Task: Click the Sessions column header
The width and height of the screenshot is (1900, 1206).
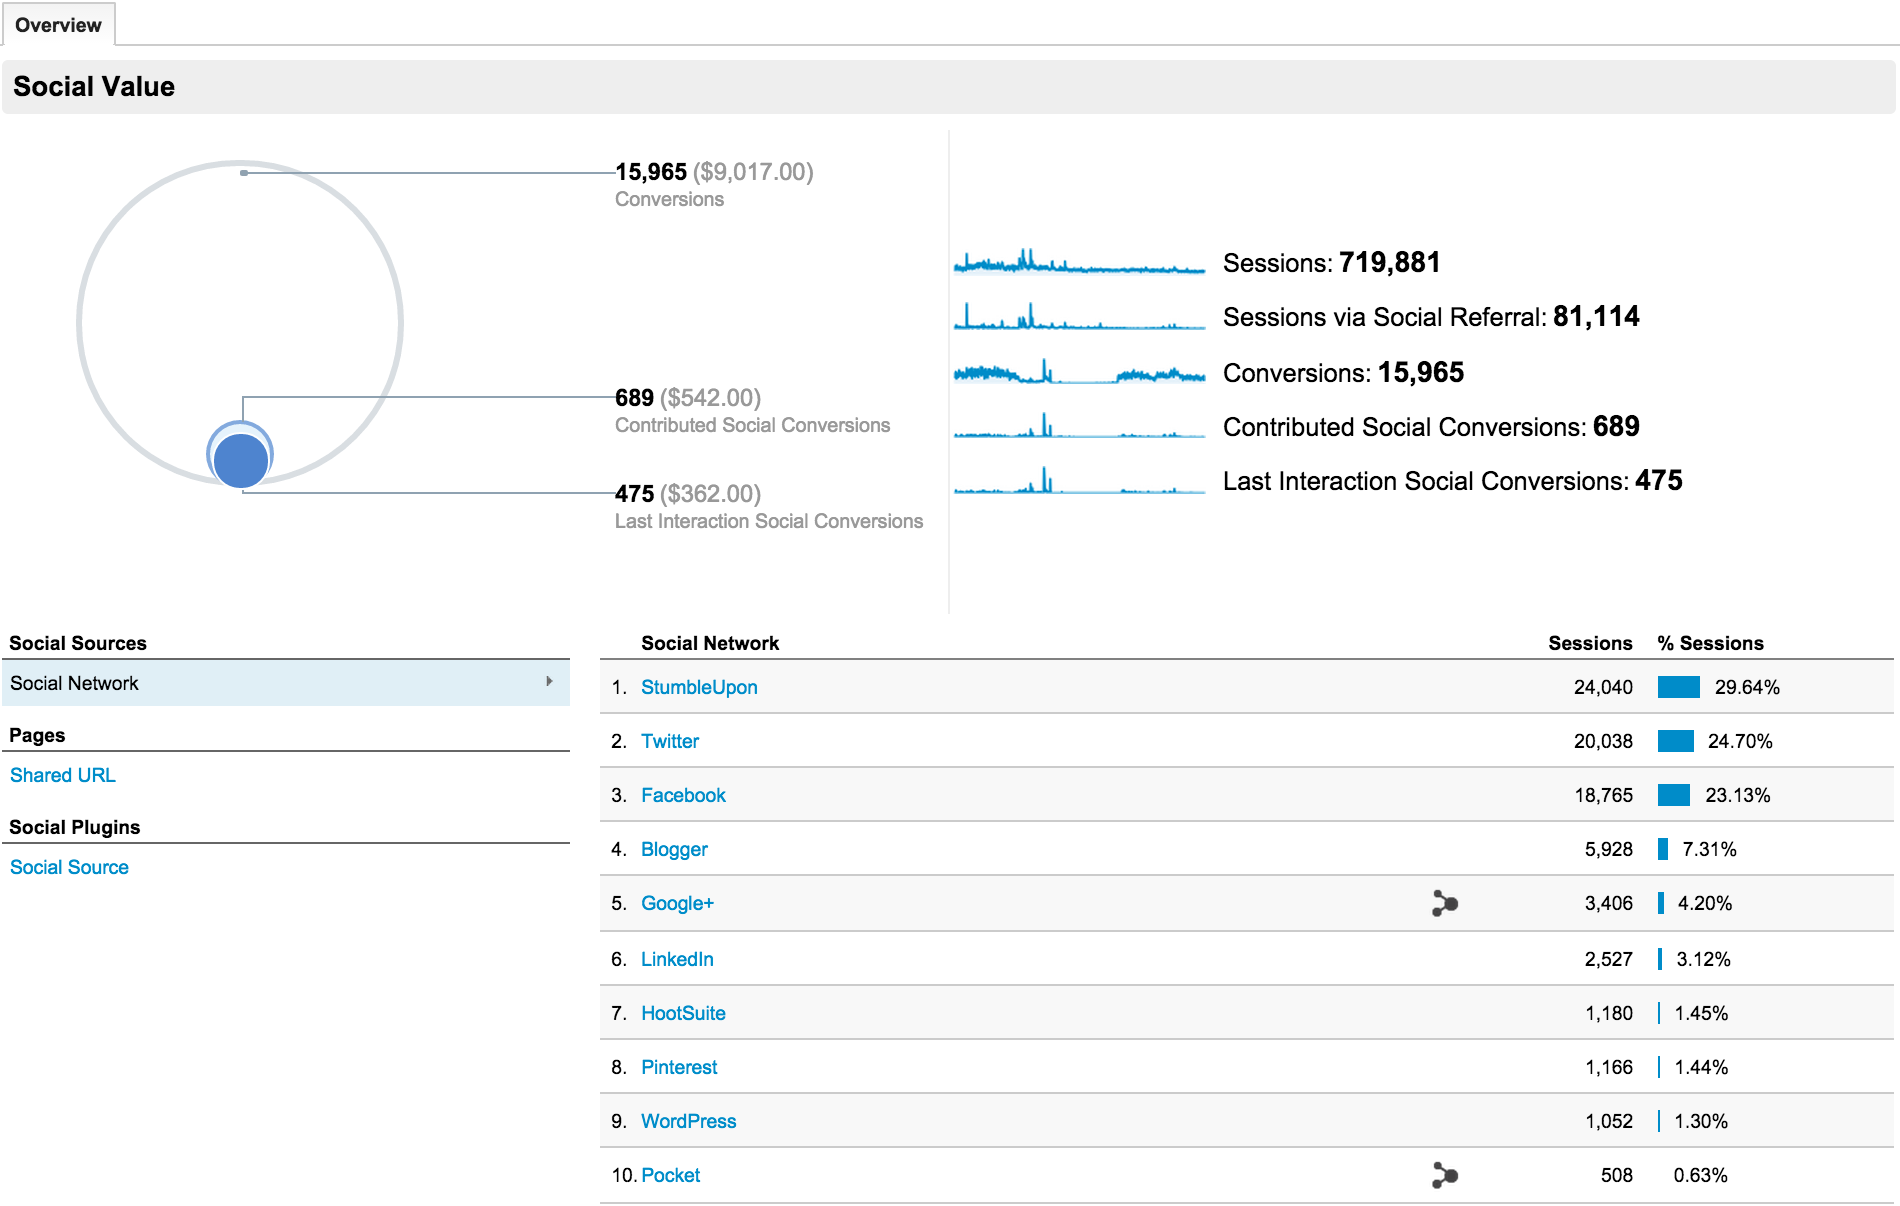Action: click(1590, 643)
